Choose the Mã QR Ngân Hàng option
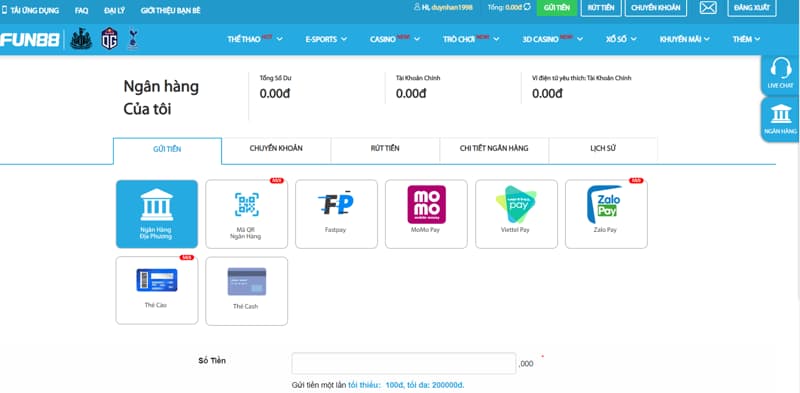This screenshot has width=800, height=393. [x=246, y=214]
